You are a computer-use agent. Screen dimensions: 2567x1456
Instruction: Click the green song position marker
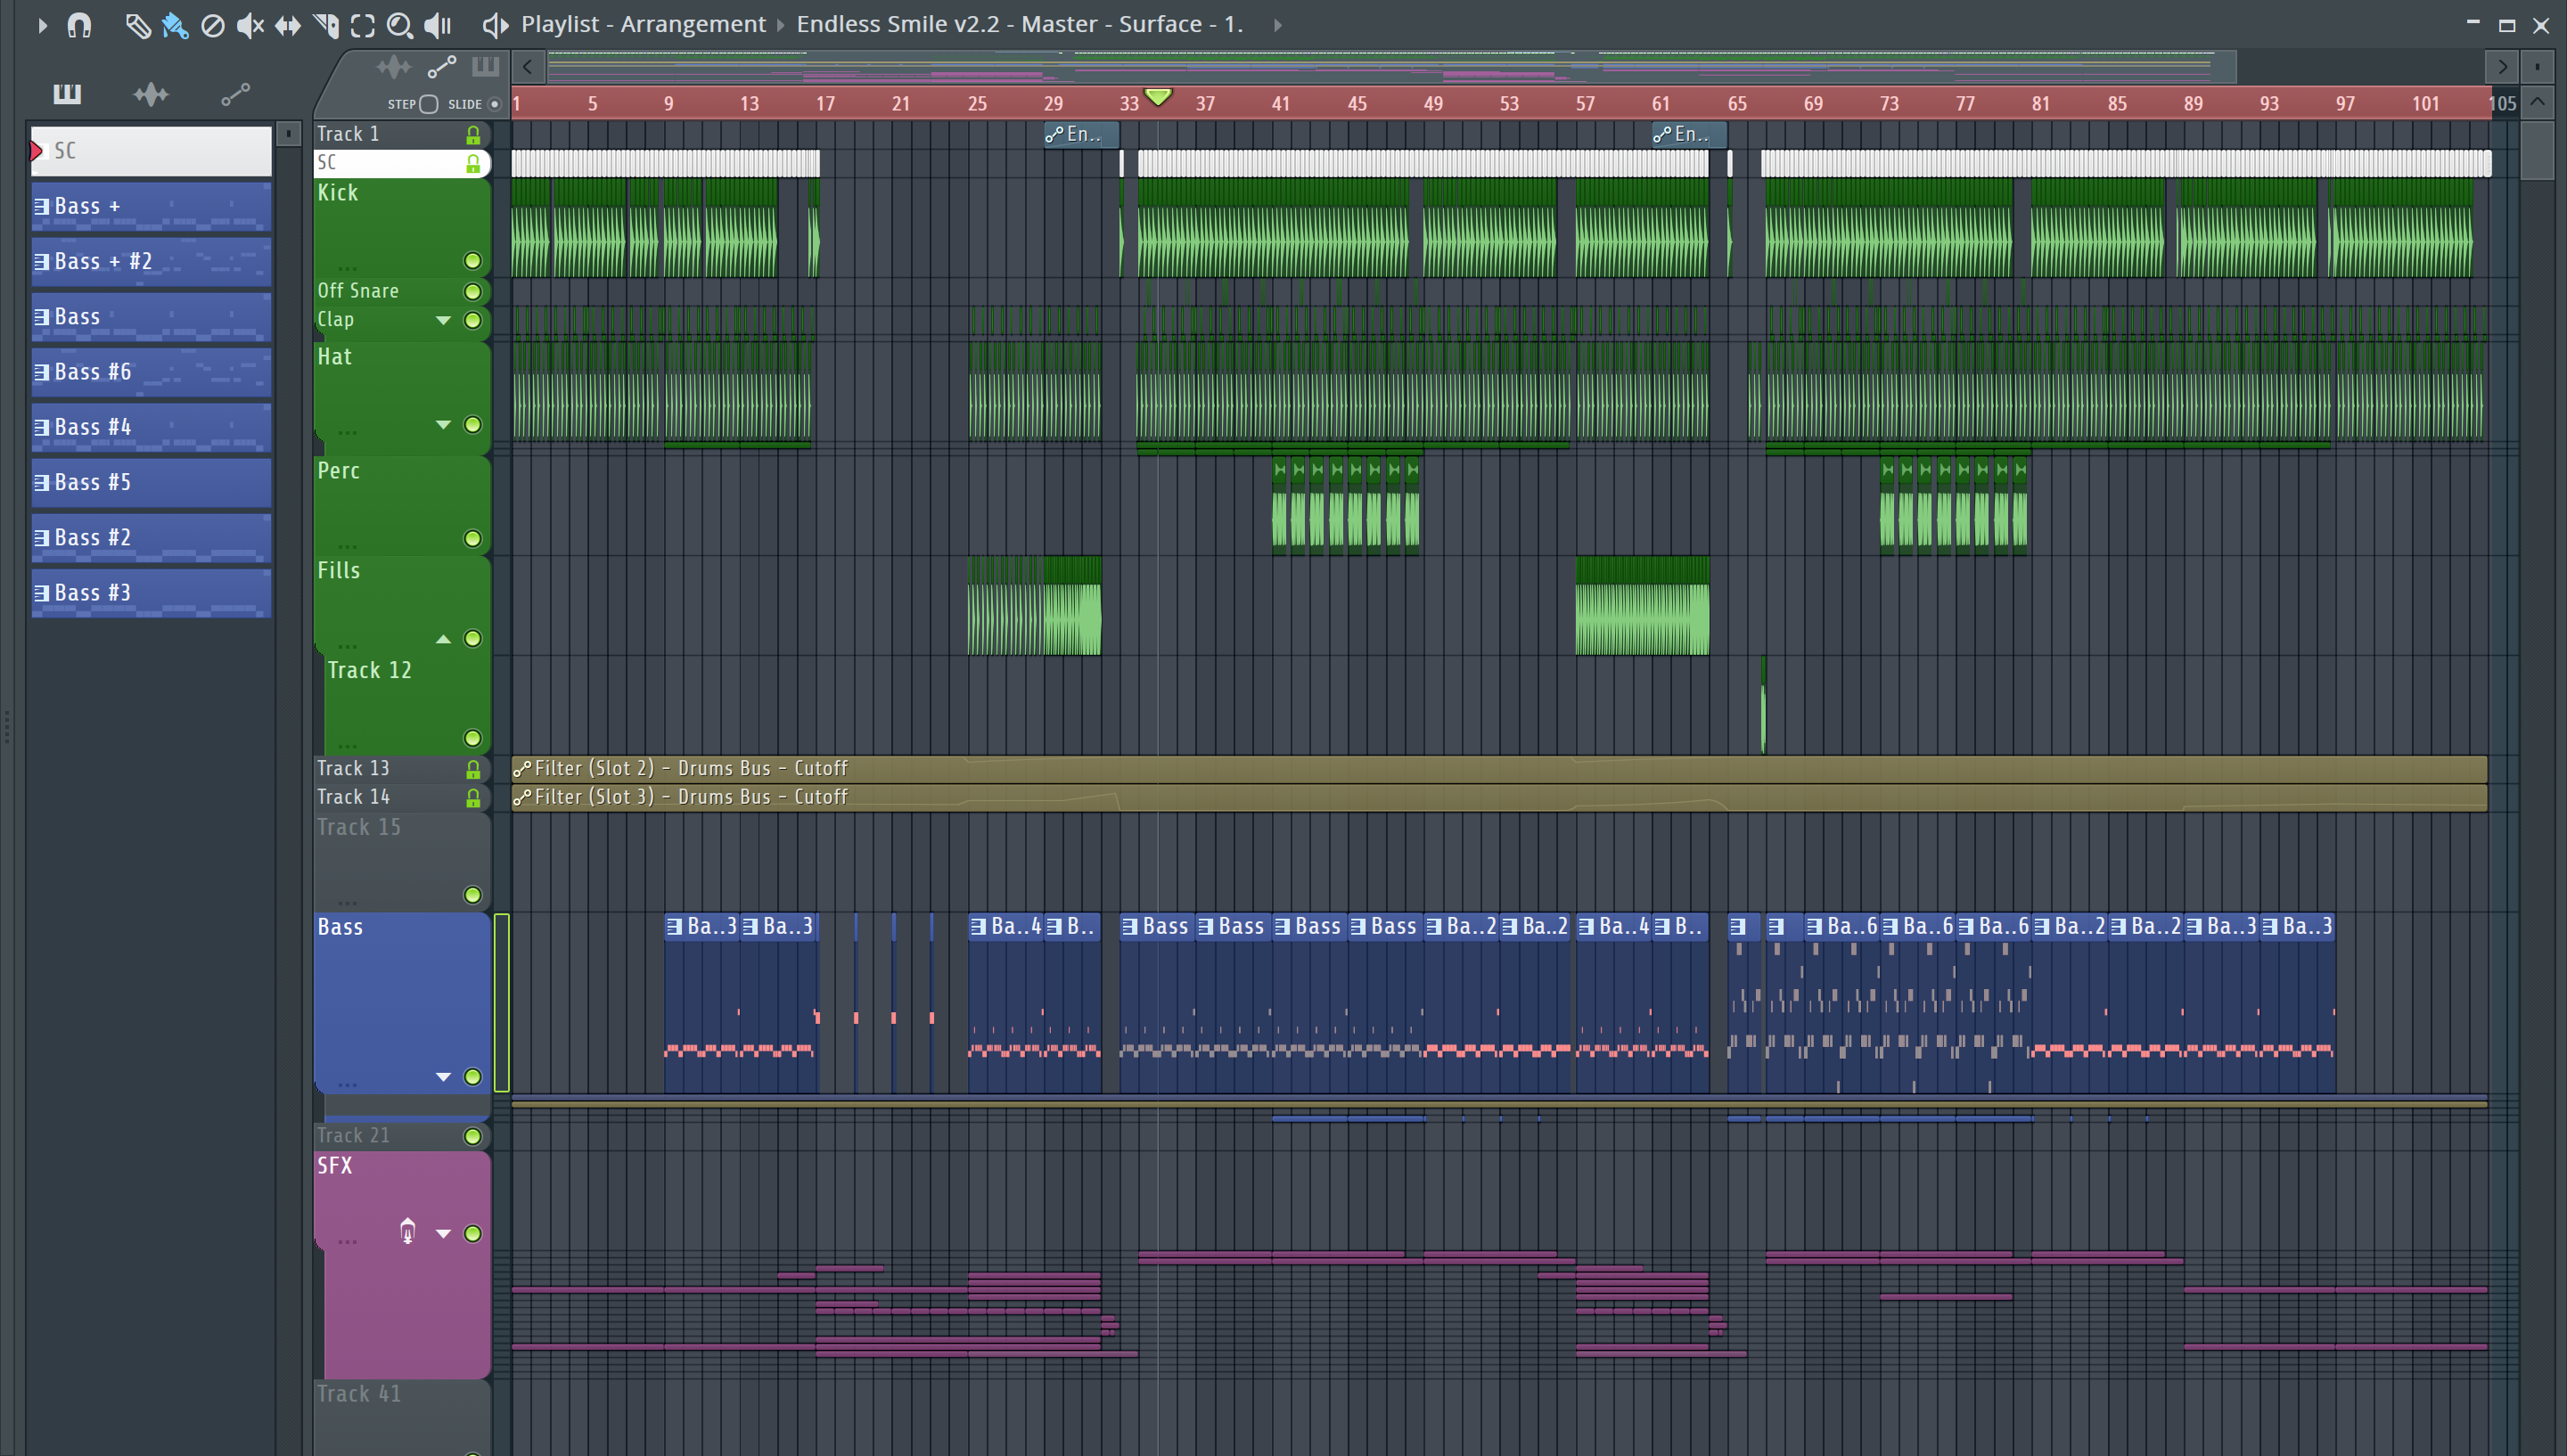click(1158, 97)
